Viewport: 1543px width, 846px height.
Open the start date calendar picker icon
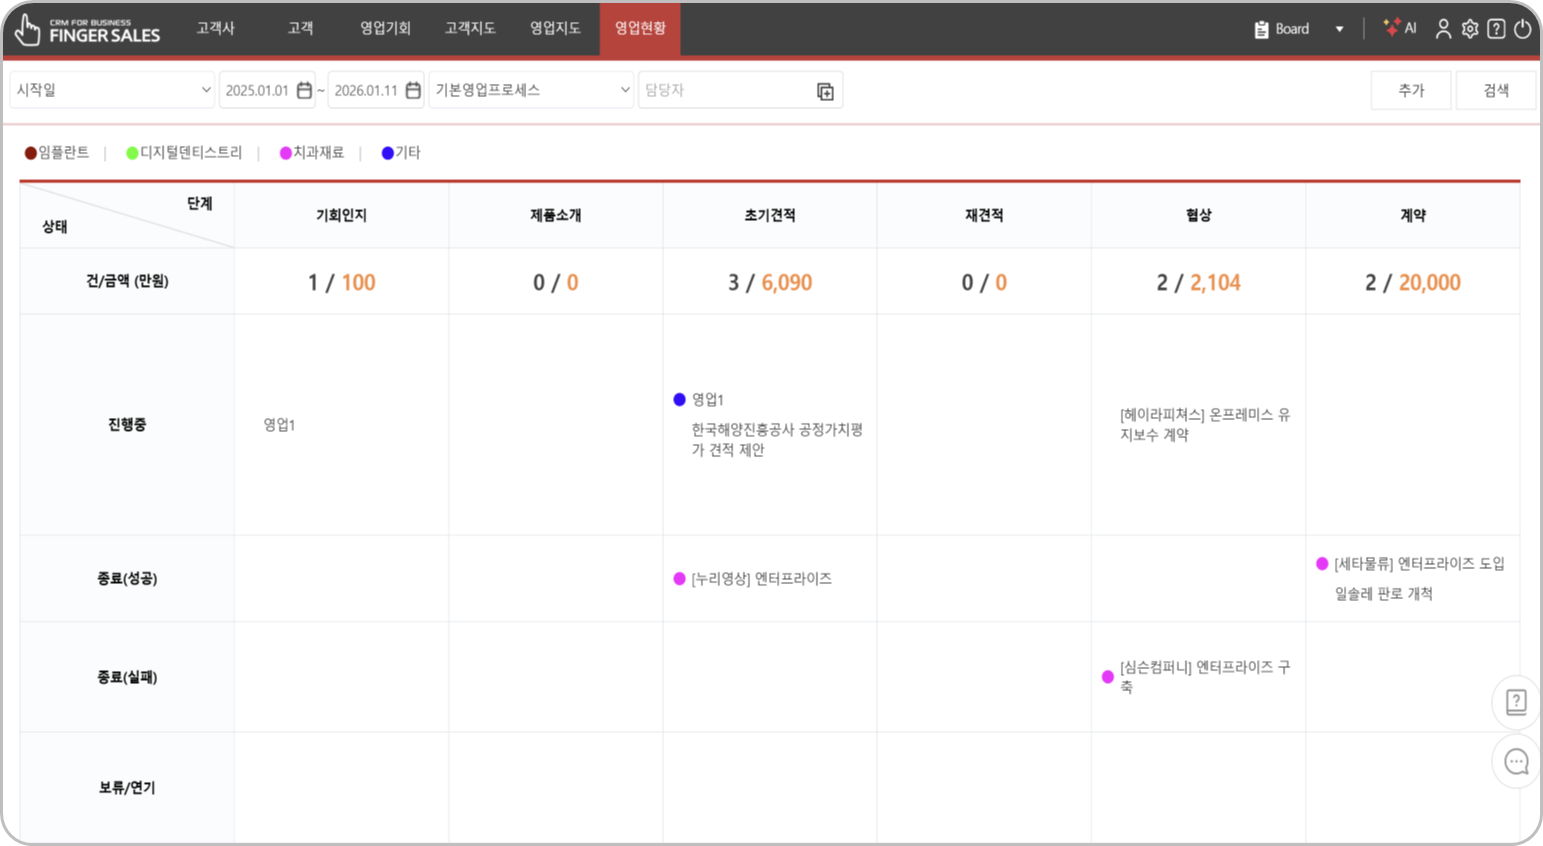pos(304,90)
